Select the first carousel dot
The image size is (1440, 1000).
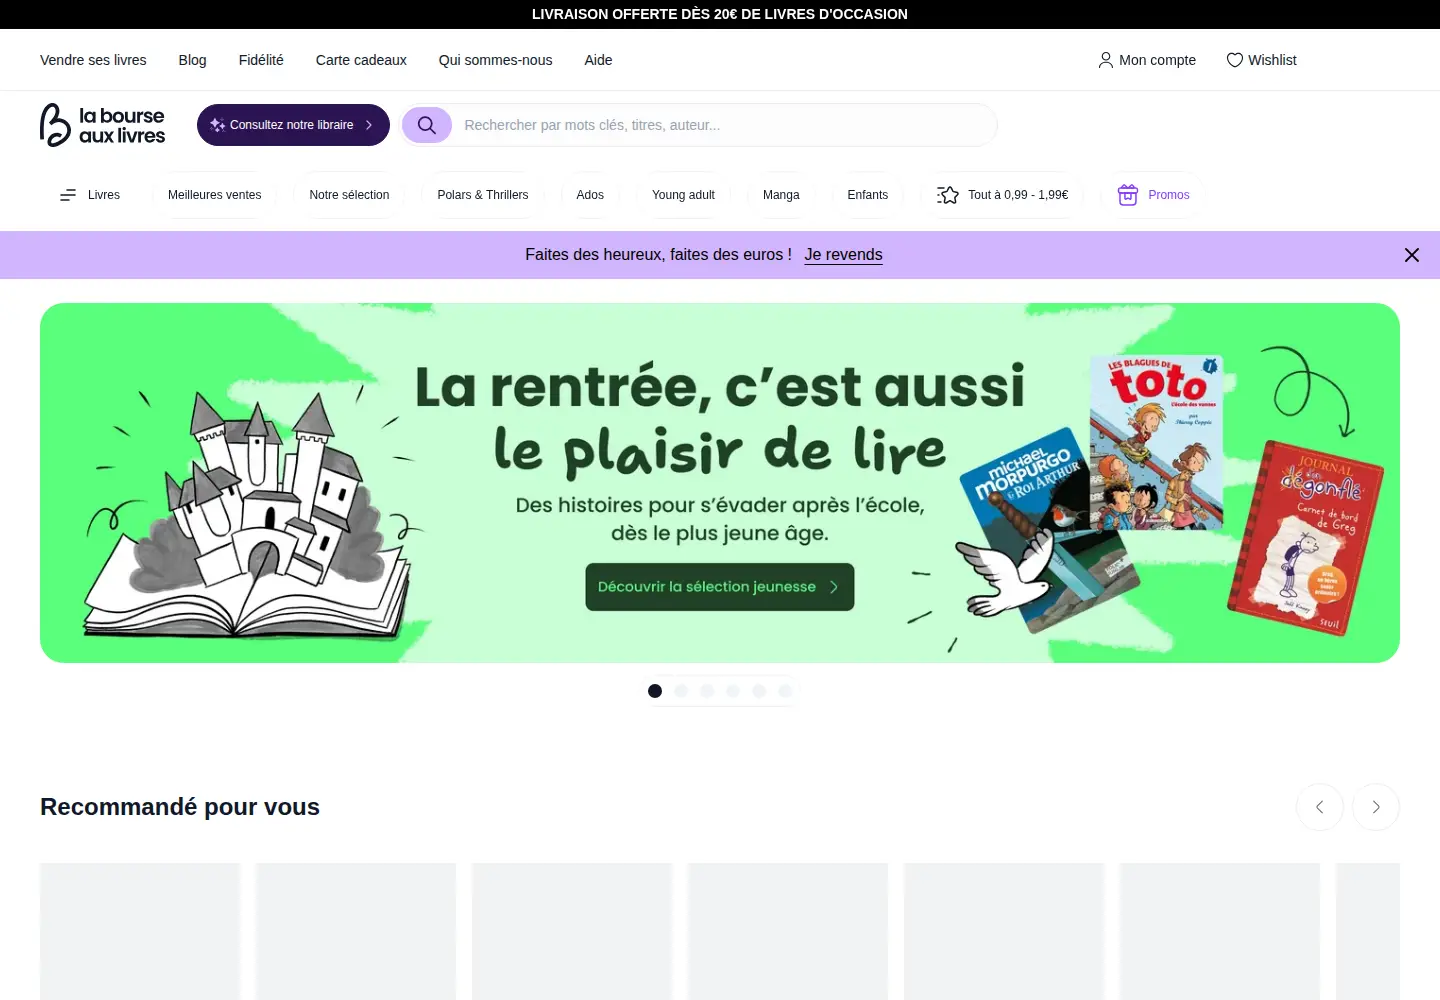(655, 691)
